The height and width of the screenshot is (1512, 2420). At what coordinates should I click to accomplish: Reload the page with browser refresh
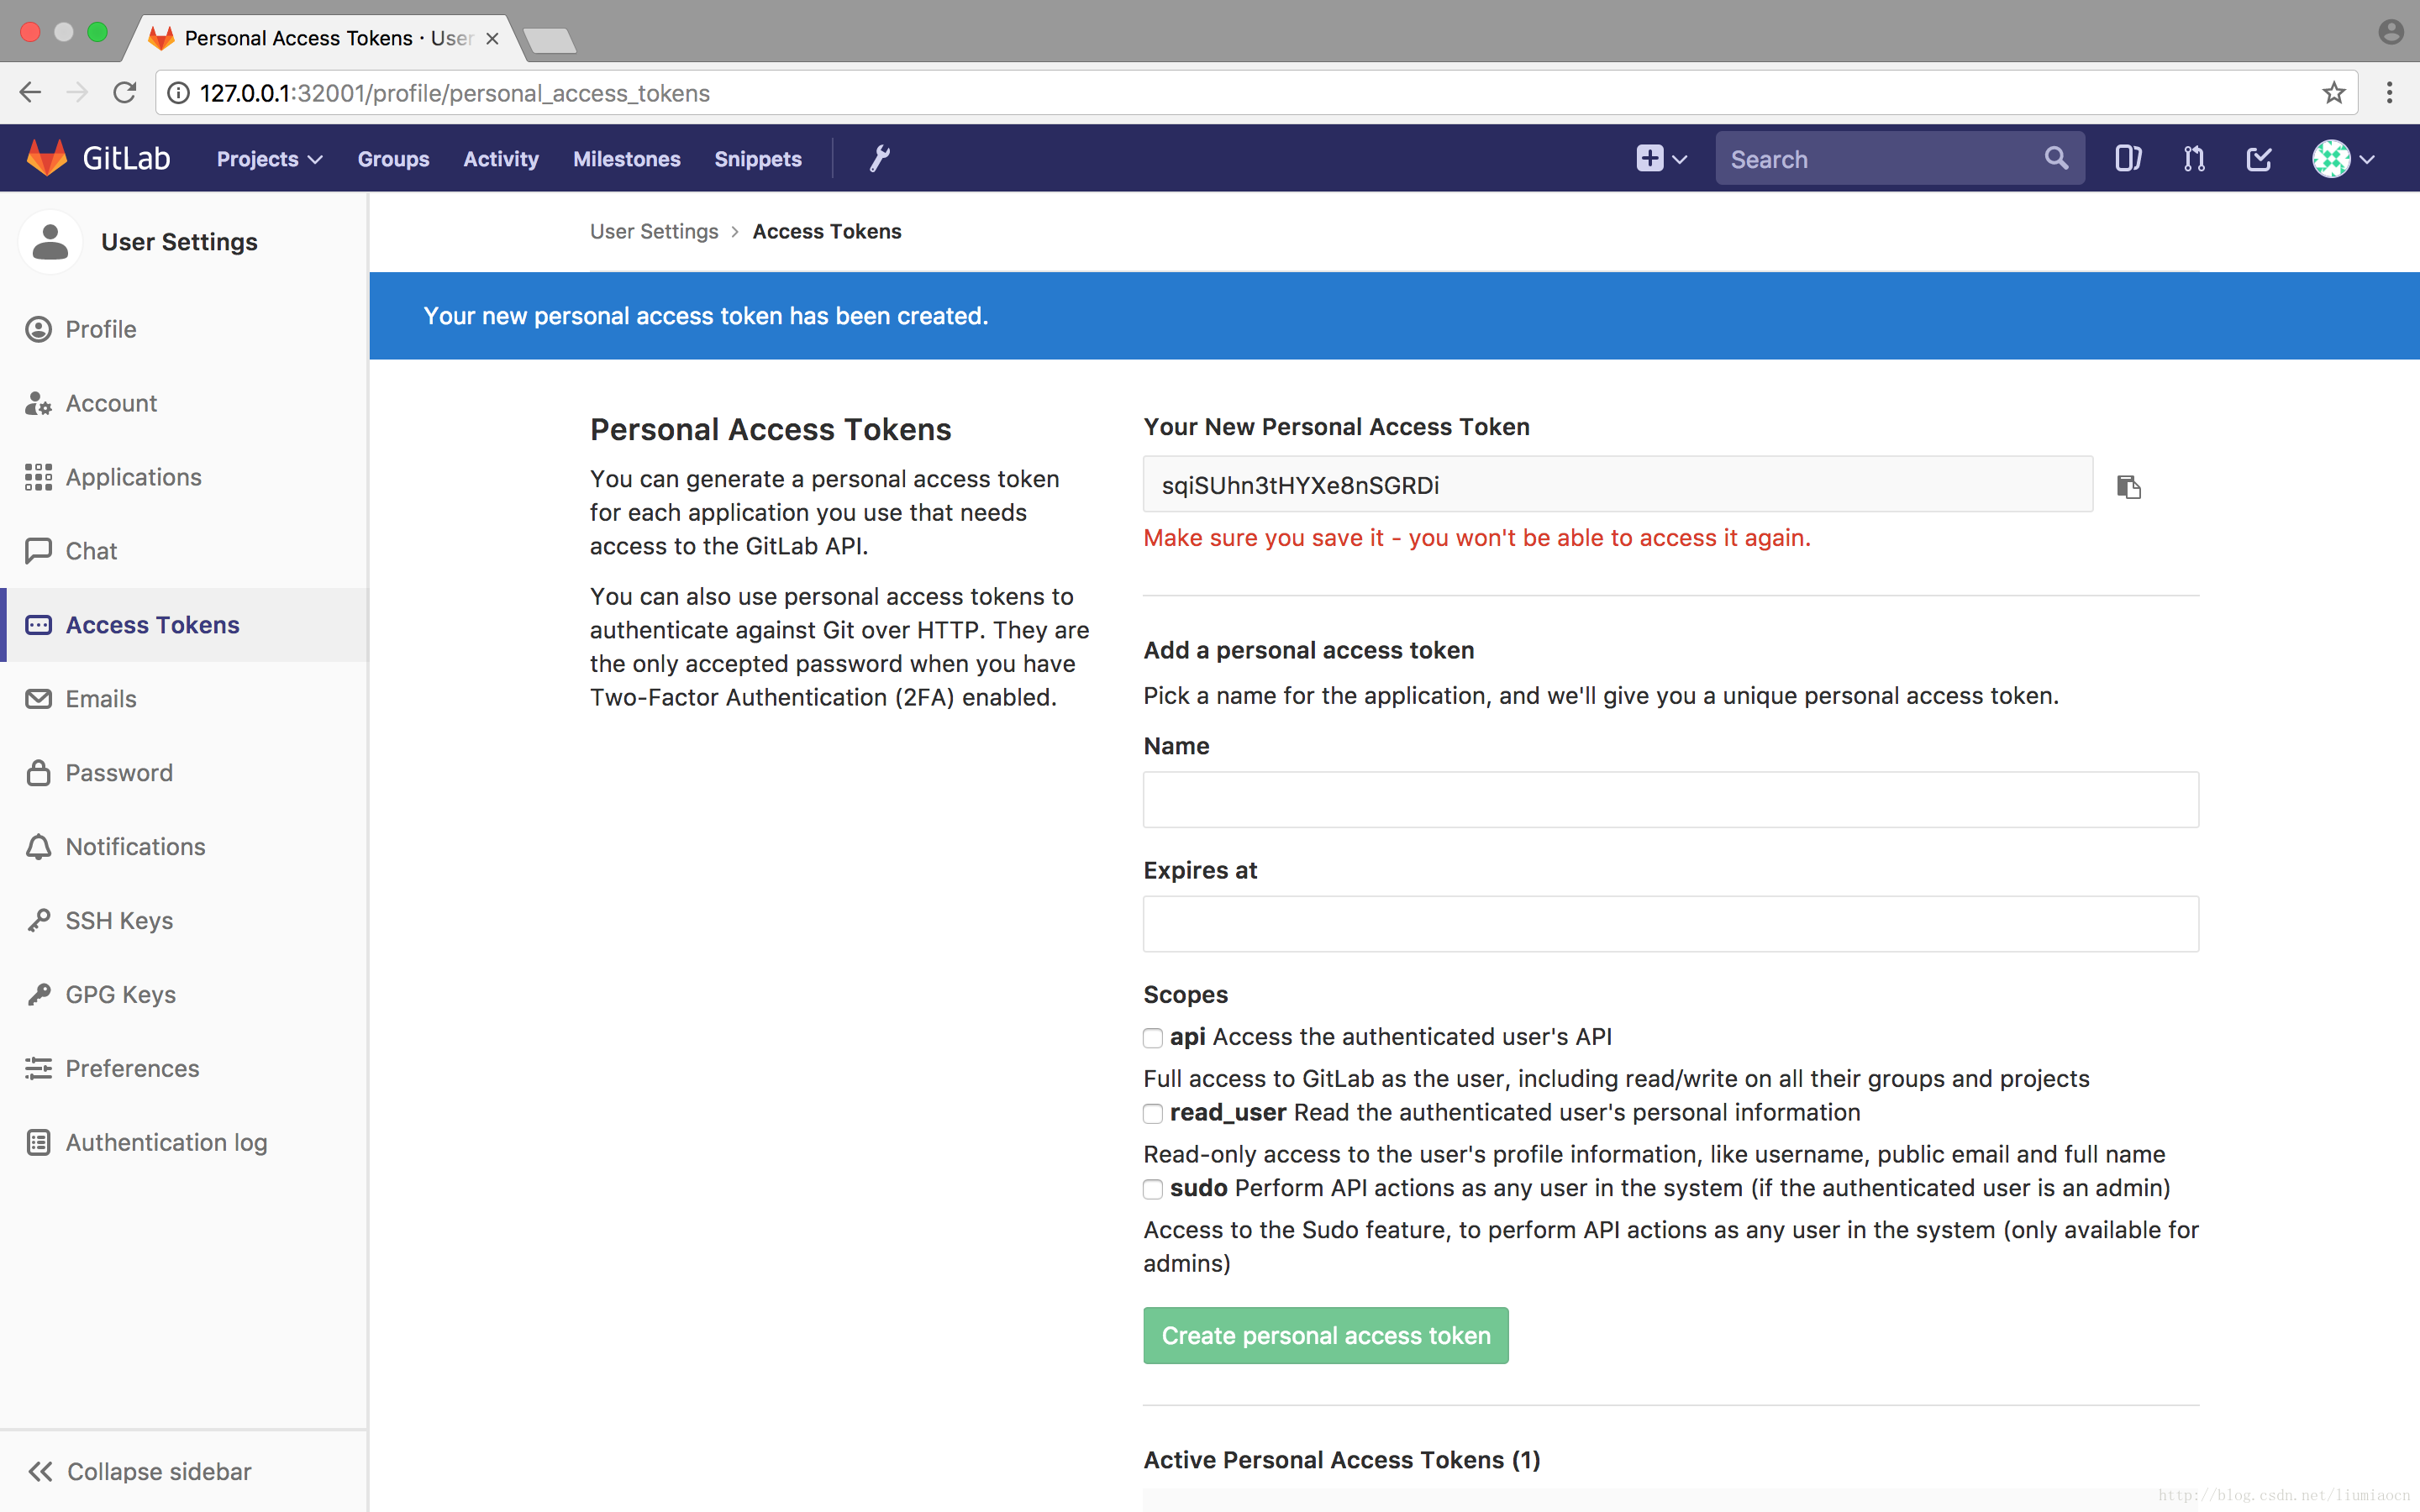(124, 93)
